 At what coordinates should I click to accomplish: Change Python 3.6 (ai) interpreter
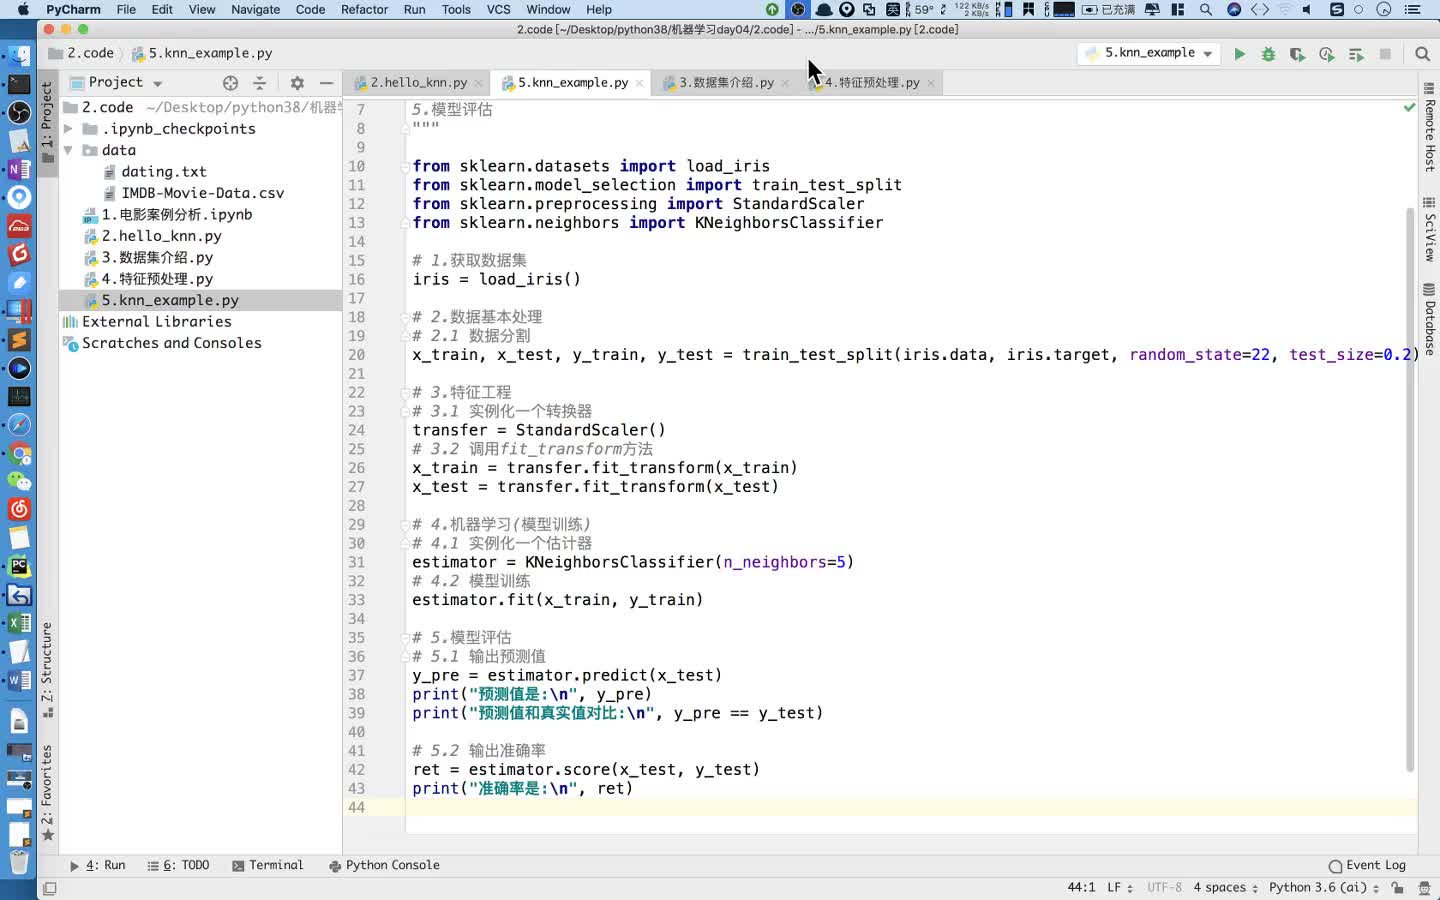[1323, 888]
